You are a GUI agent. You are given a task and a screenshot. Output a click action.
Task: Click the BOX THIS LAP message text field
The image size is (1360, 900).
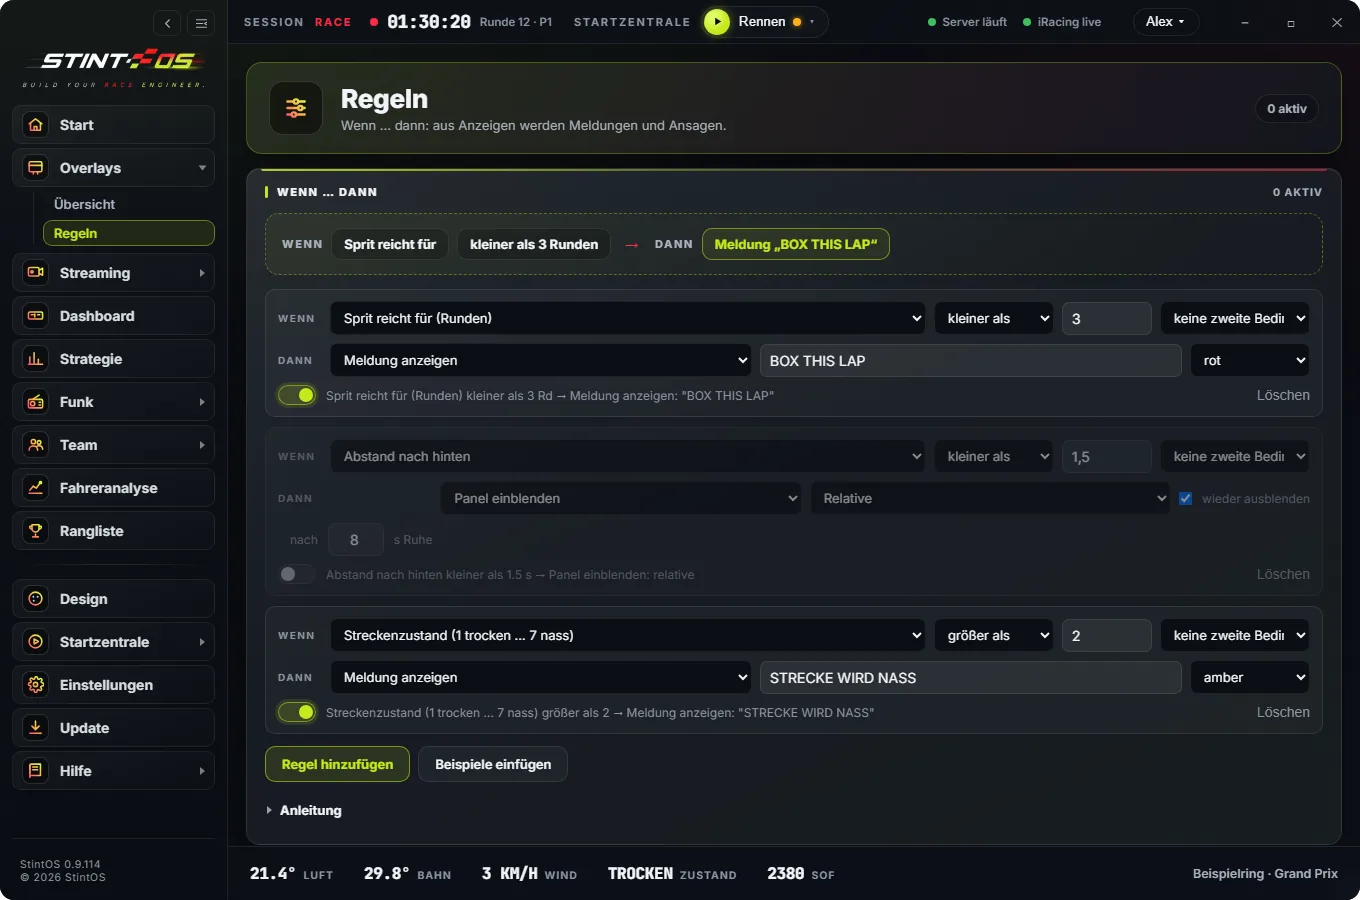pyautogui.click(x=970, y=360)
